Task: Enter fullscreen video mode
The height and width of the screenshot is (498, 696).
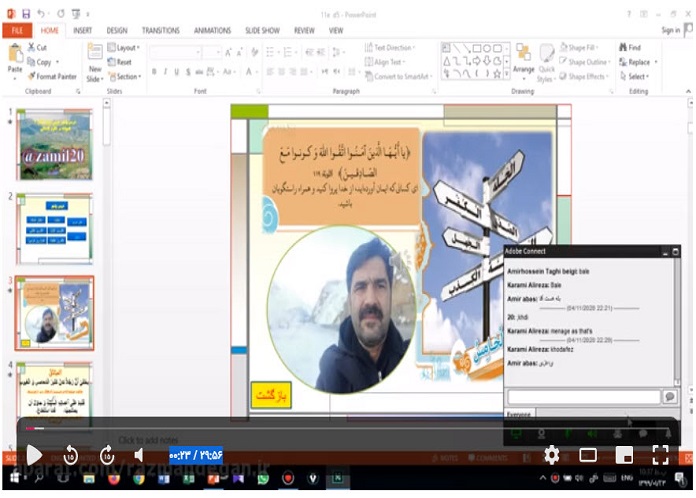Action: point(660,455)
